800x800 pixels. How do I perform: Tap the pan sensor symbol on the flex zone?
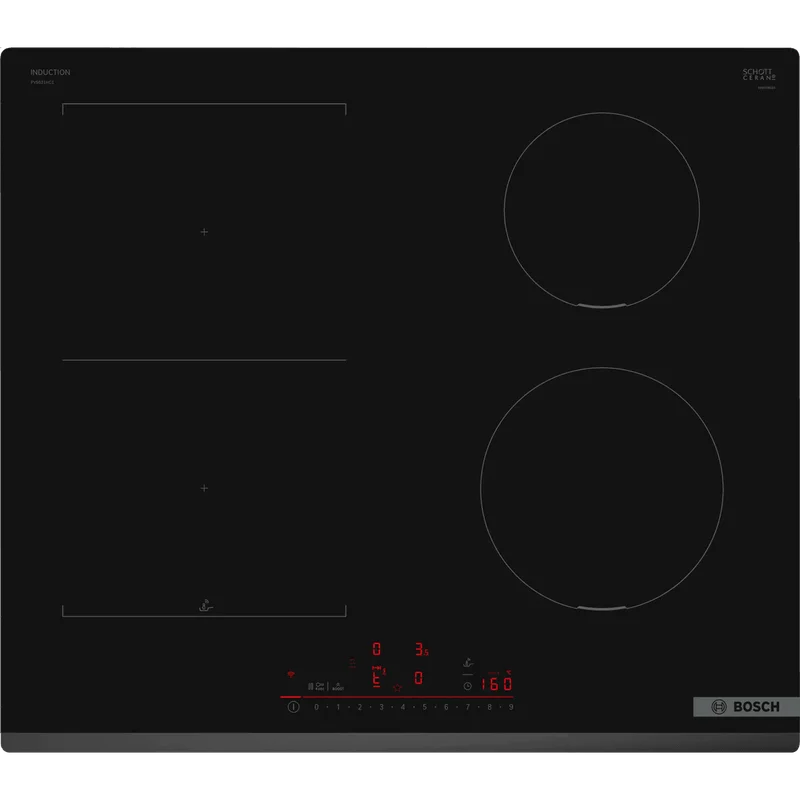pyautogui.click(x=206, y=606)
